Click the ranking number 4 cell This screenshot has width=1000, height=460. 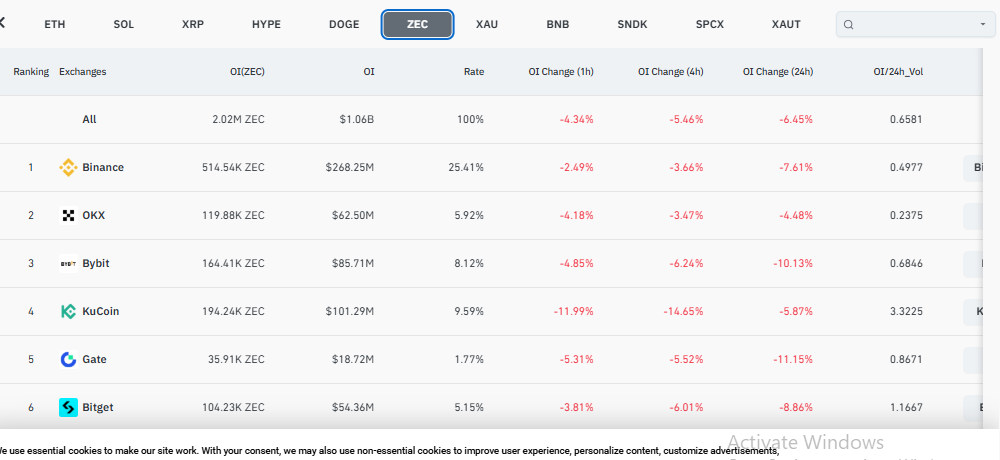[x=31, y=311]
